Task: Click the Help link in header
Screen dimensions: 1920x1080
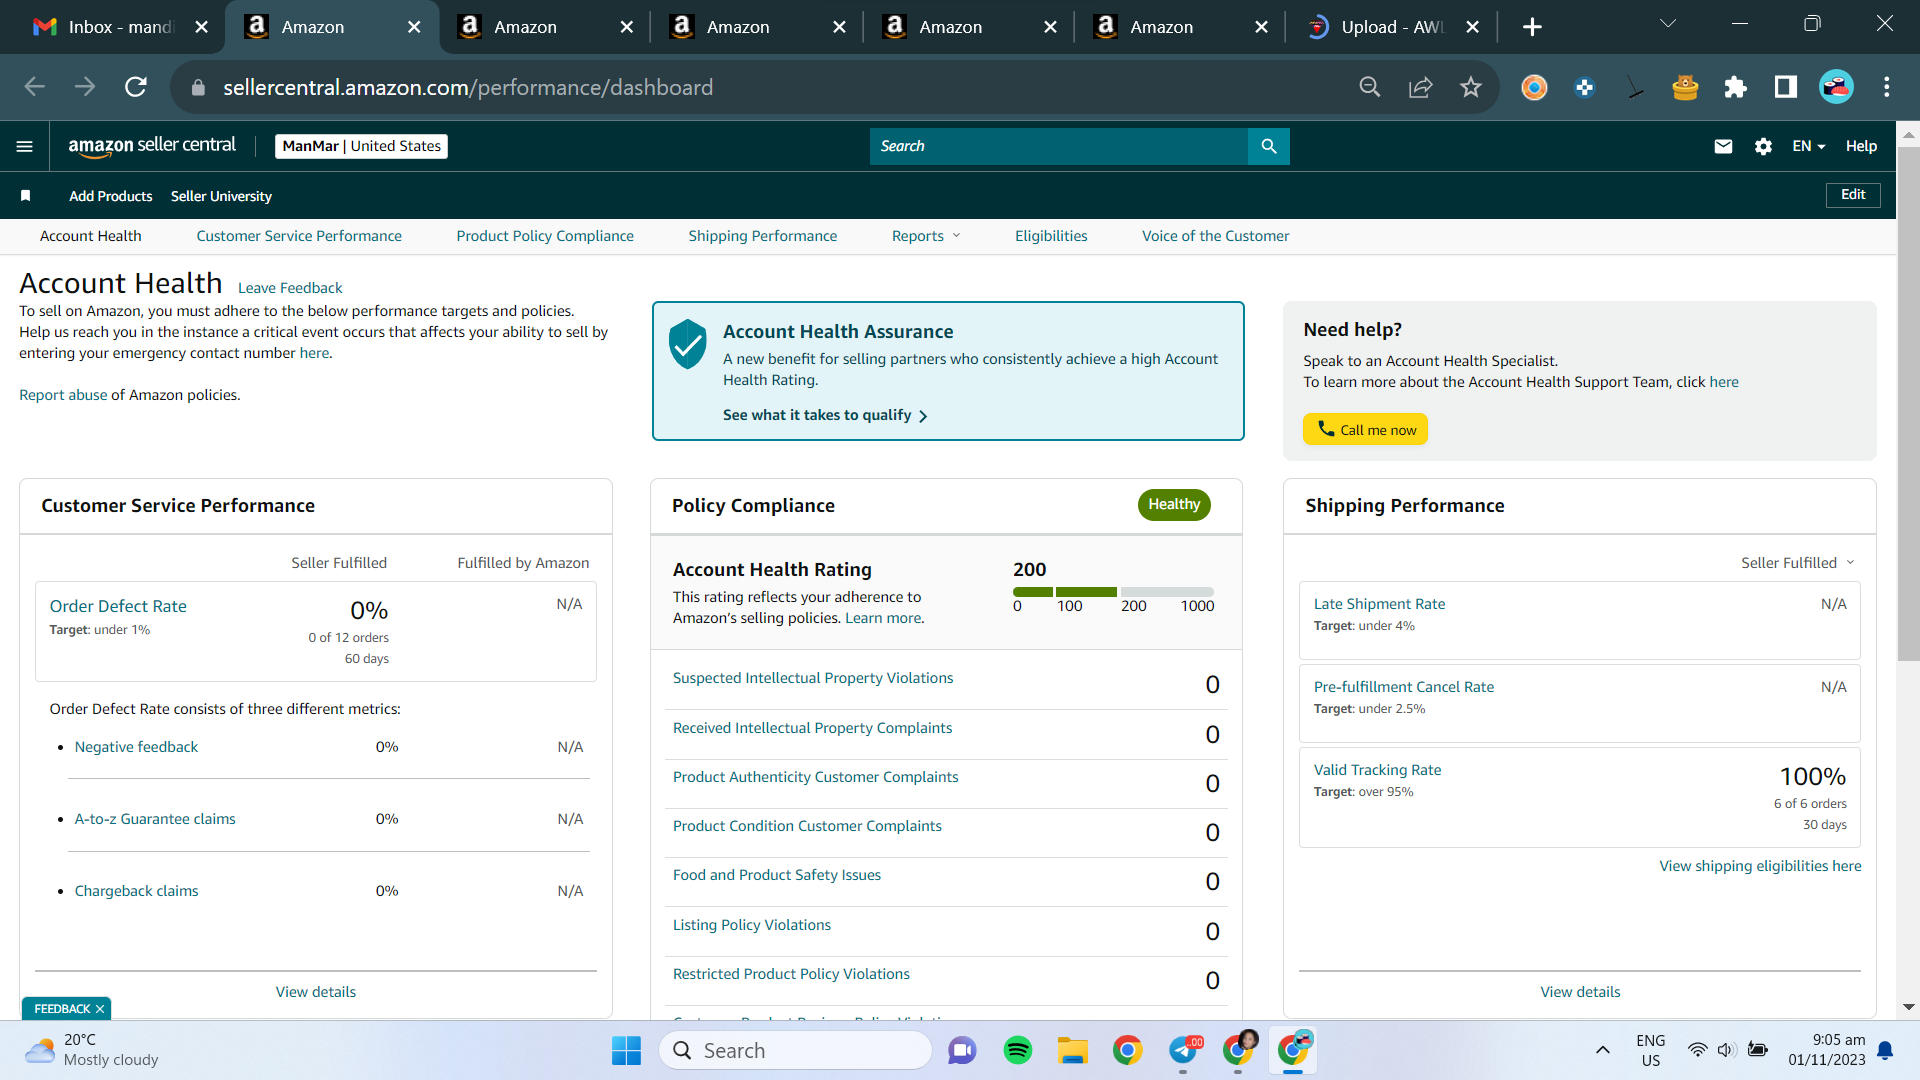Action: (1861, 146)
